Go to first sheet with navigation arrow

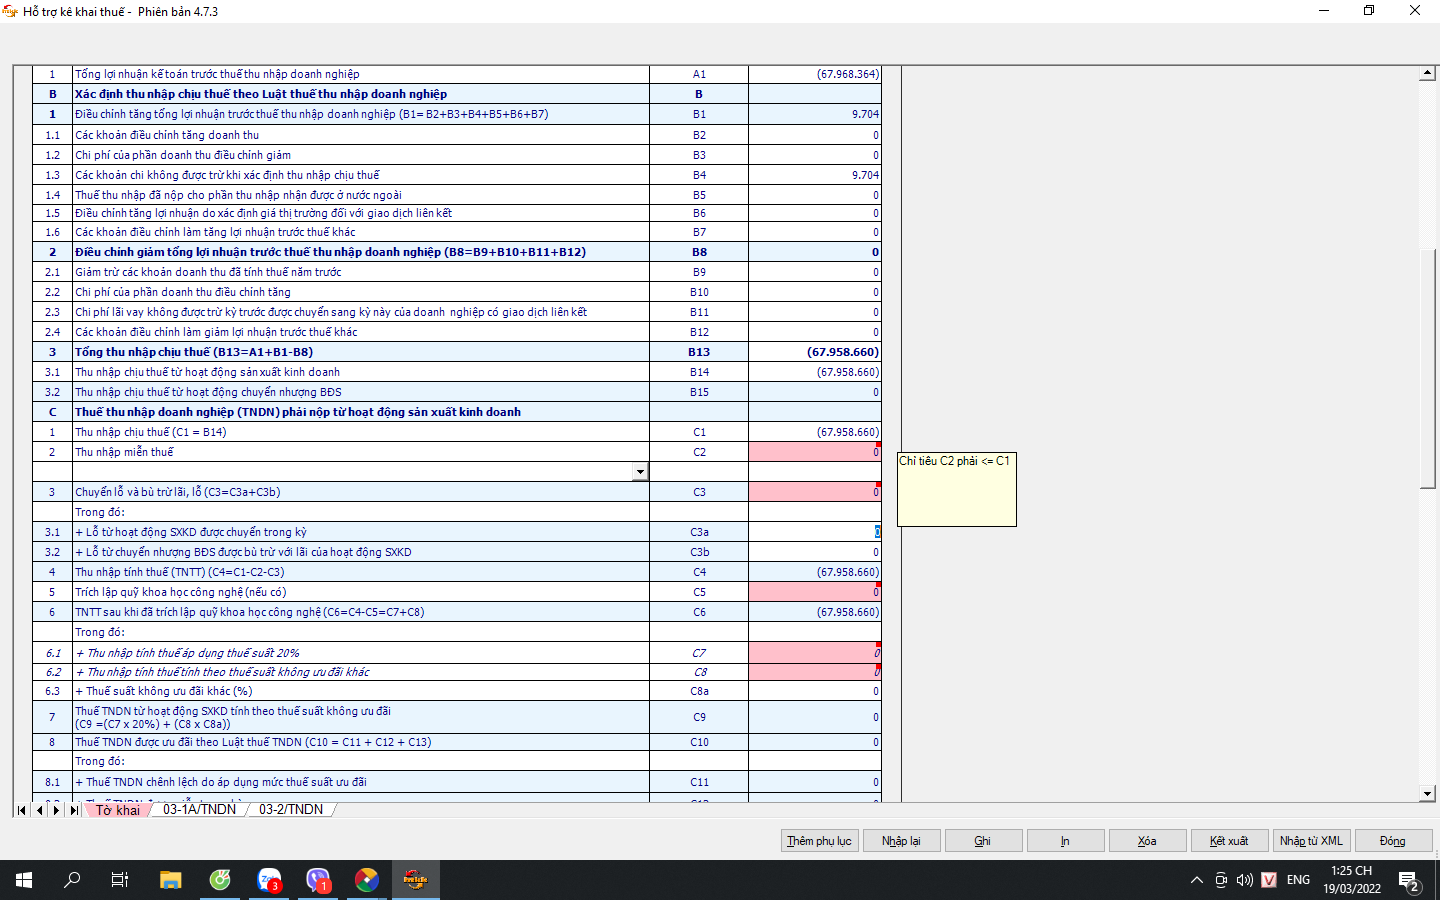21,810
